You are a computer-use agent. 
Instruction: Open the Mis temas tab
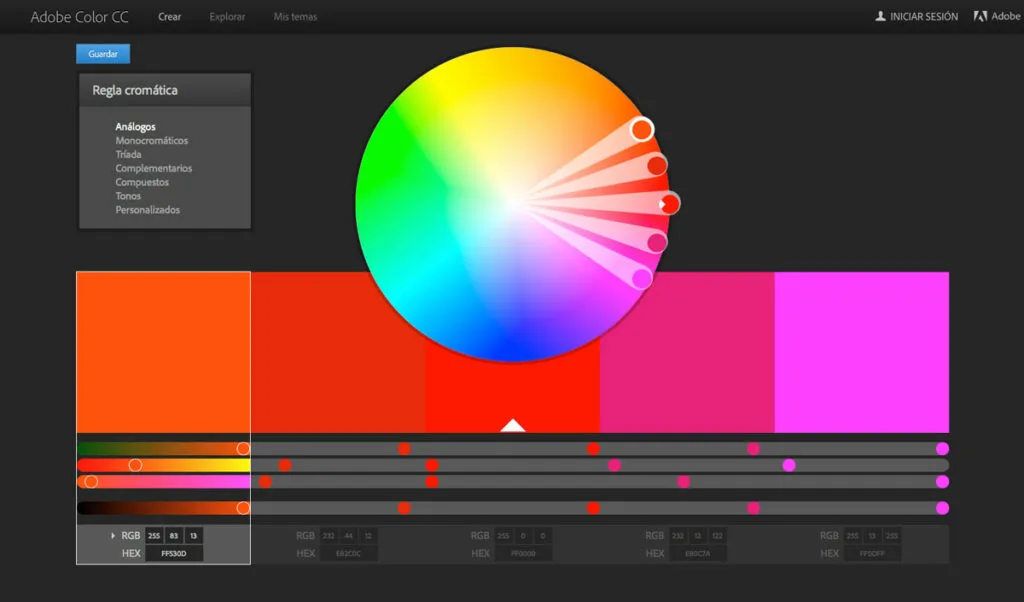click(295, 17)
